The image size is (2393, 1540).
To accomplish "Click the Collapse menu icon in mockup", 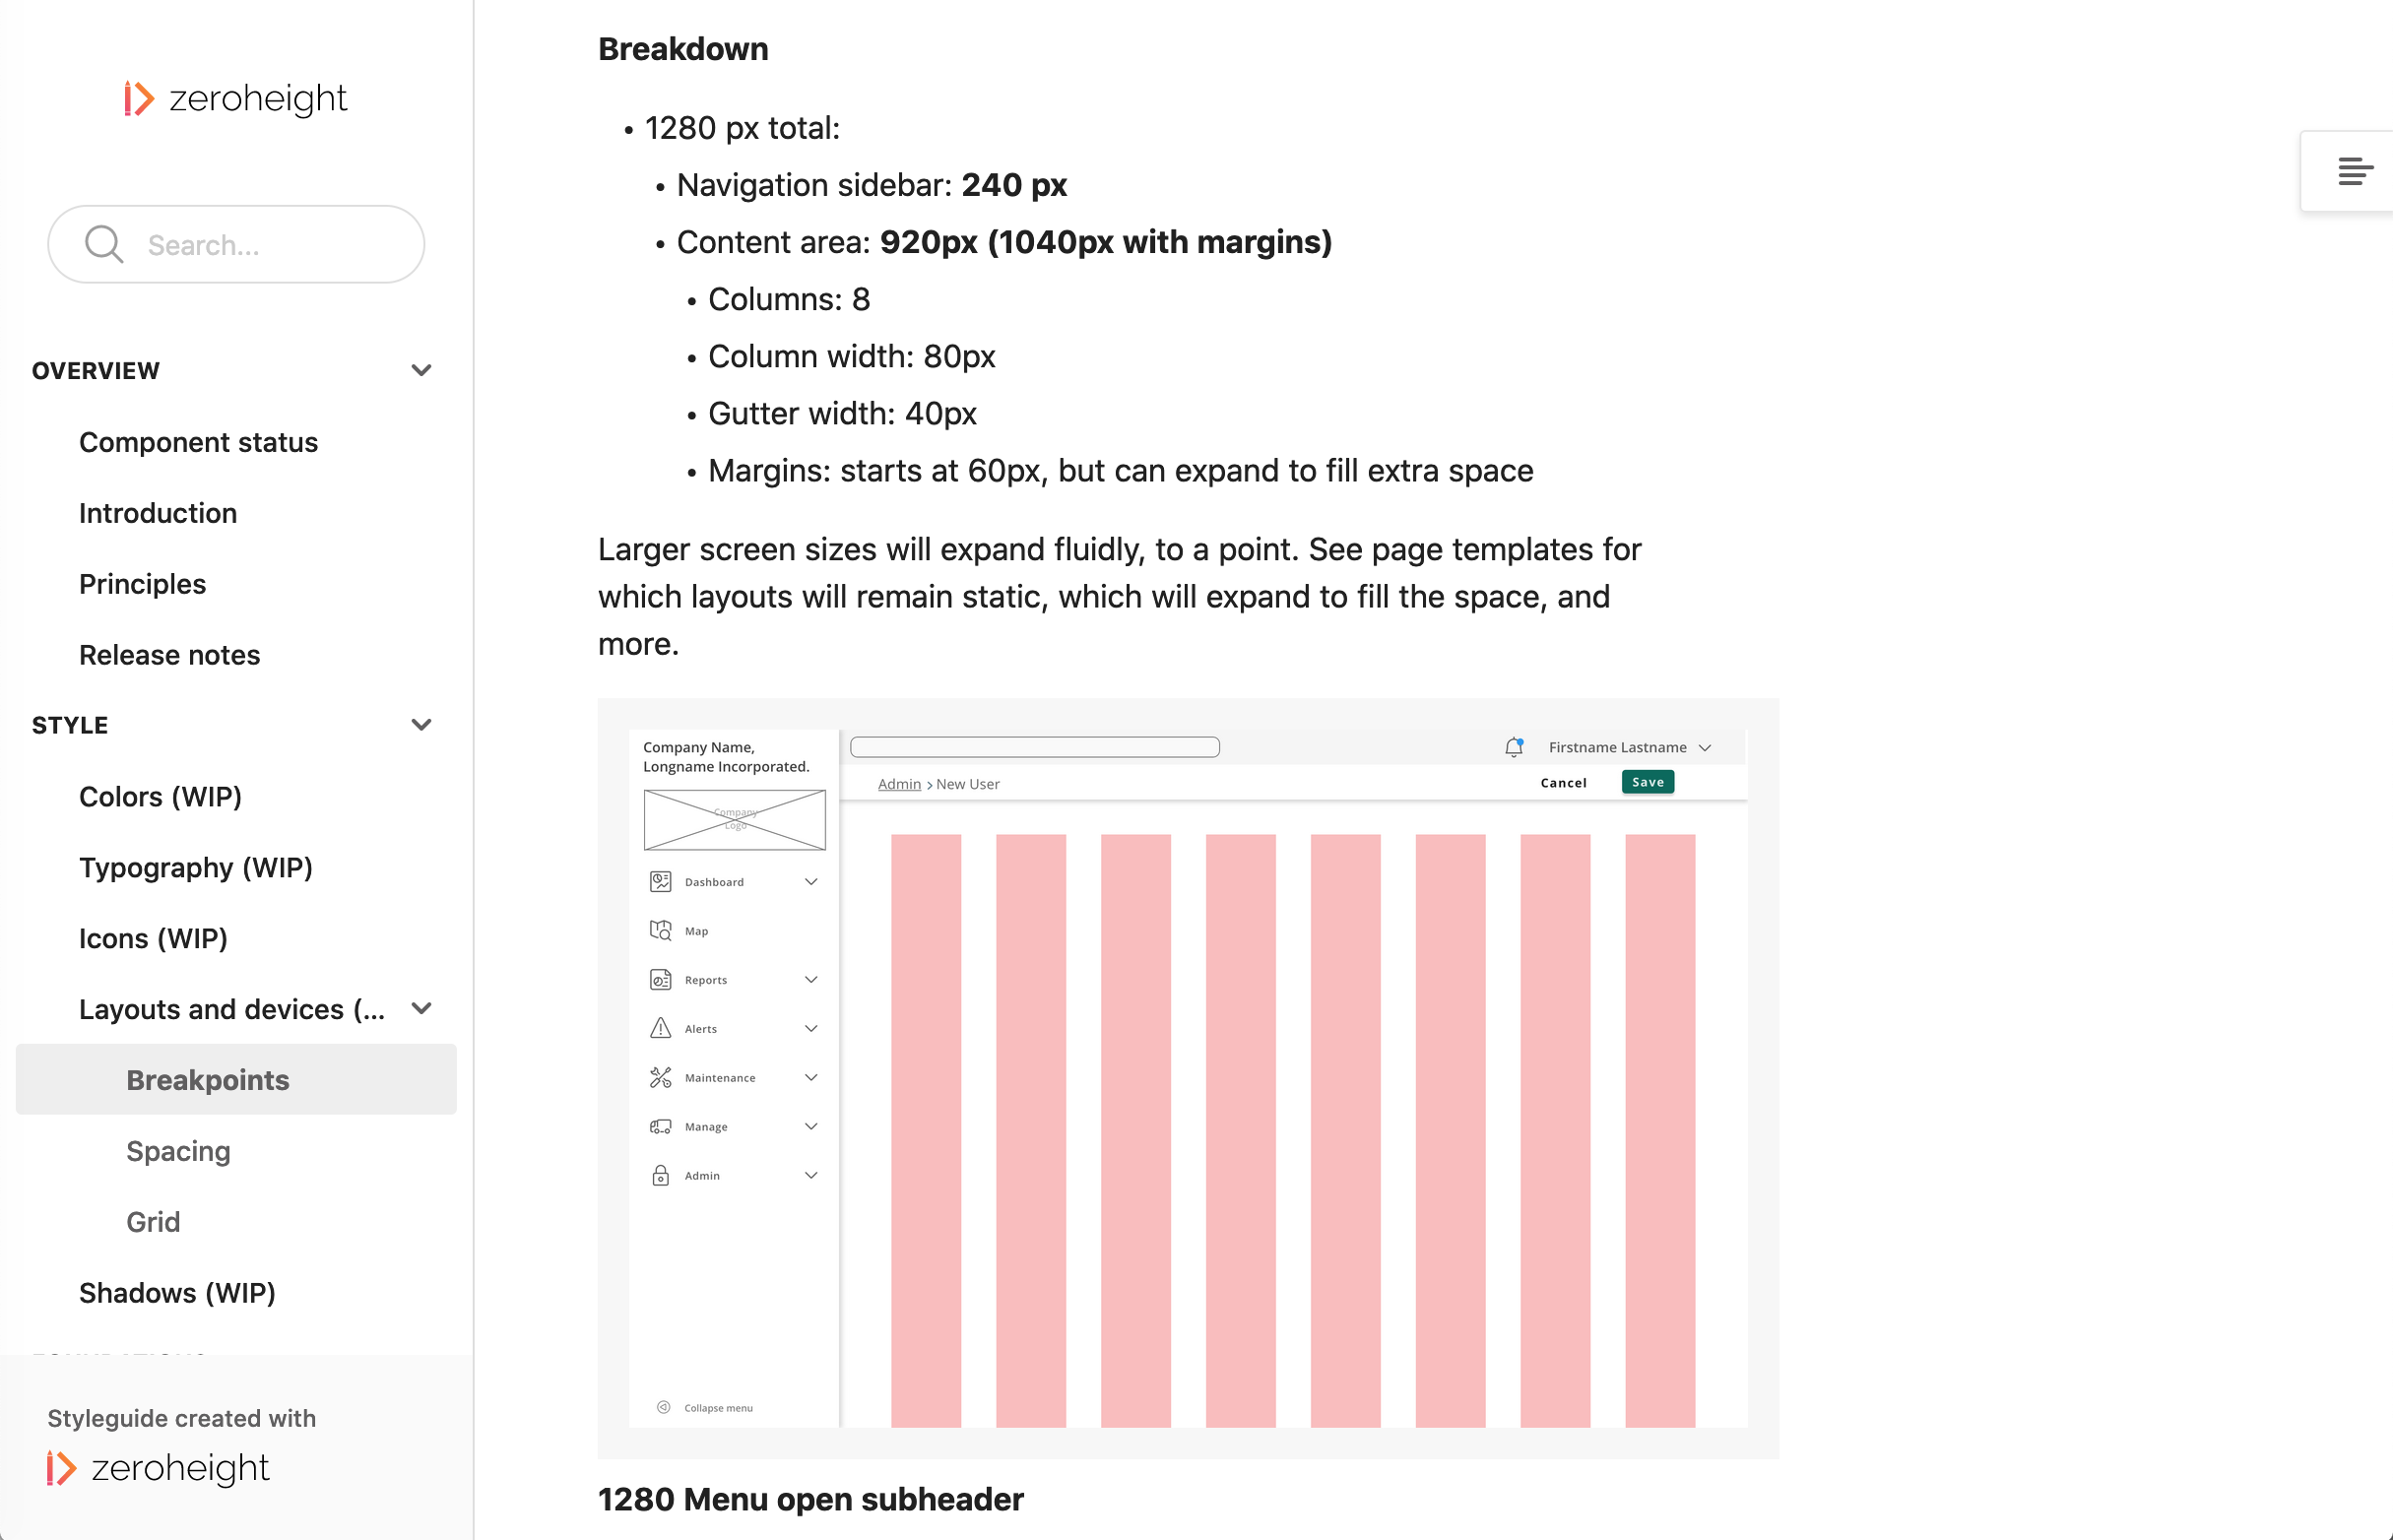I will (663, 1407).
